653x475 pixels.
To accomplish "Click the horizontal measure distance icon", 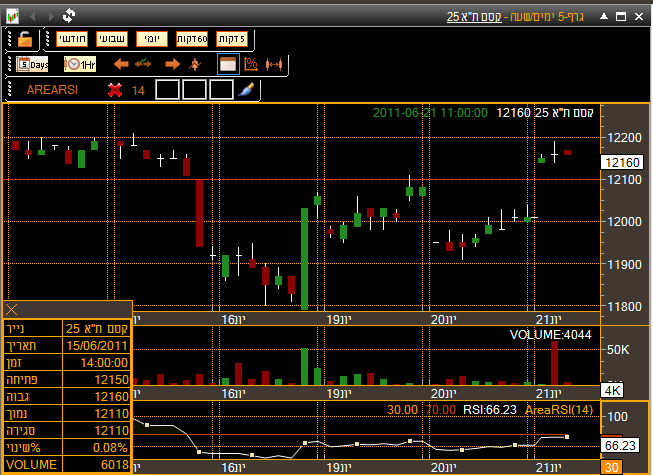I will pos(275,64).
